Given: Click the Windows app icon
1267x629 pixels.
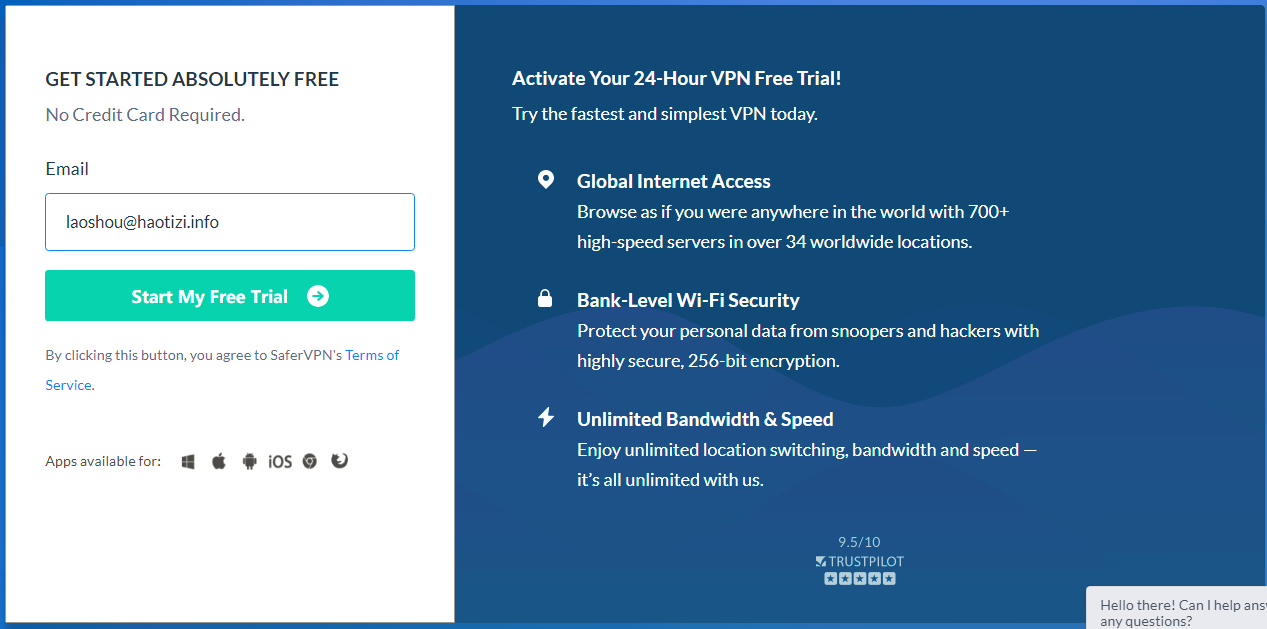Looking at the screenshot, I should [188, 461].
